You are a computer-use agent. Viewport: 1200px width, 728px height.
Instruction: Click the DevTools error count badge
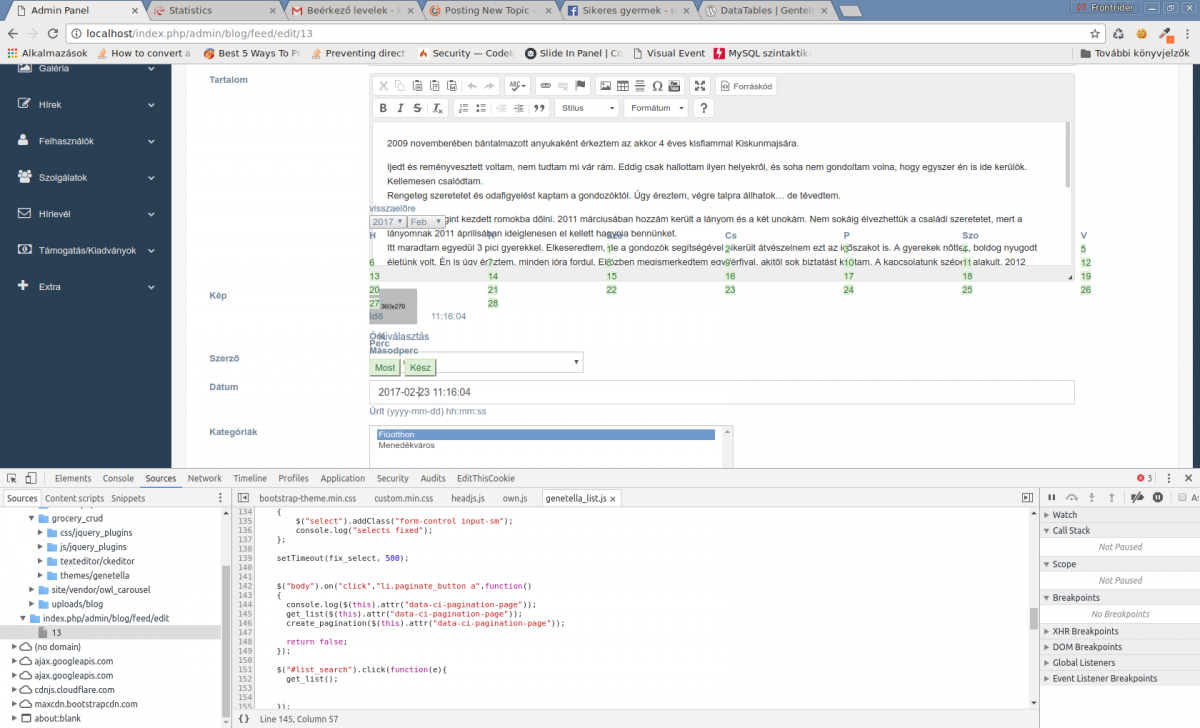click(x=1144, y=478)
